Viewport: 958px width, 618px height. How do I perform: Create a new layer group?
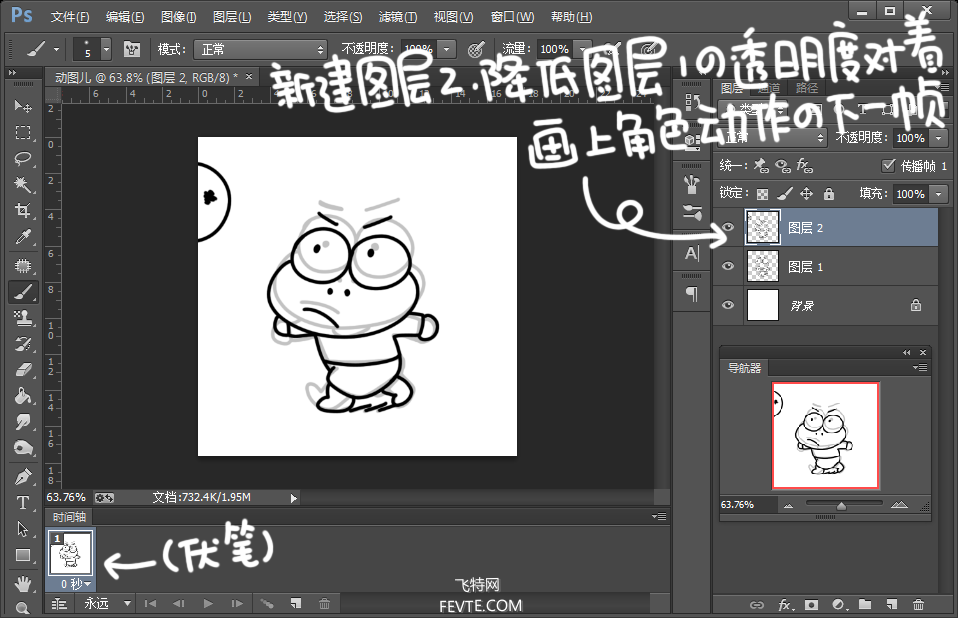tap(865, 605)
